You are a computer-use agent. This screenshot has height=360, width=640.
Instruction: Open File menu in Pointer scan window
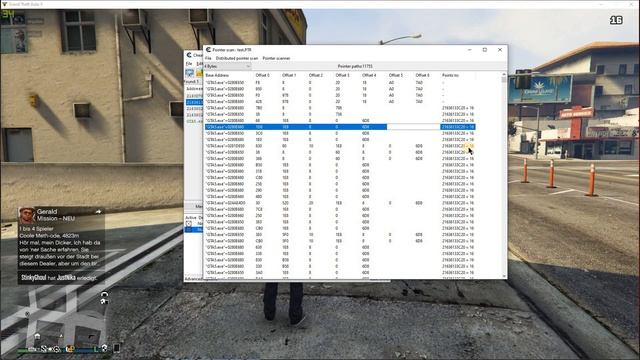pyautogui.click(x=208, y=58)
